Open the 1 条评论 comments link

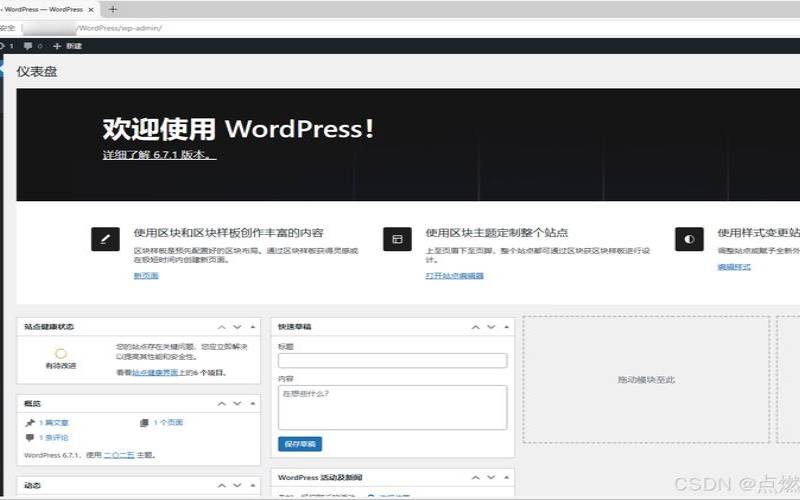point(54,438)
